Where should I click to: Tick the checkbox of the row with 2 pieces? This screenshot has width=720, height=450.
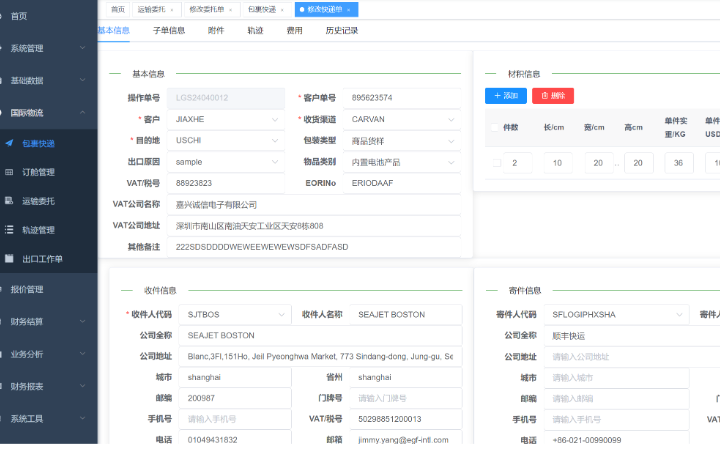pyautogui.click(x=497, y=163)
